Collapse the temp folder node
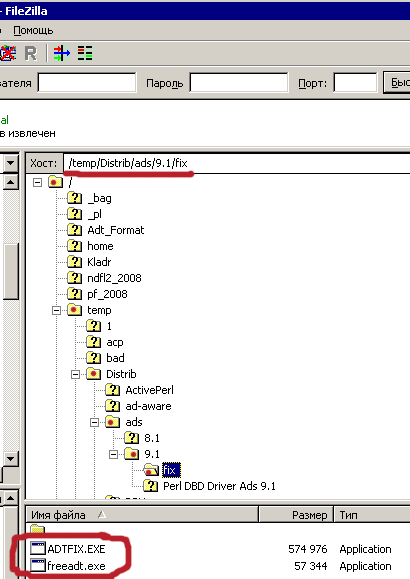This screenshot has height=579, width=410. [x=56, y=310]
